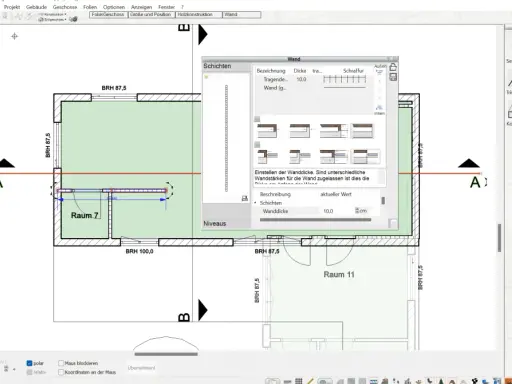Toggle the relativ checkbox below polar
Image resolution: width=512 pixels, height=384 pixels.
(29, 372)
